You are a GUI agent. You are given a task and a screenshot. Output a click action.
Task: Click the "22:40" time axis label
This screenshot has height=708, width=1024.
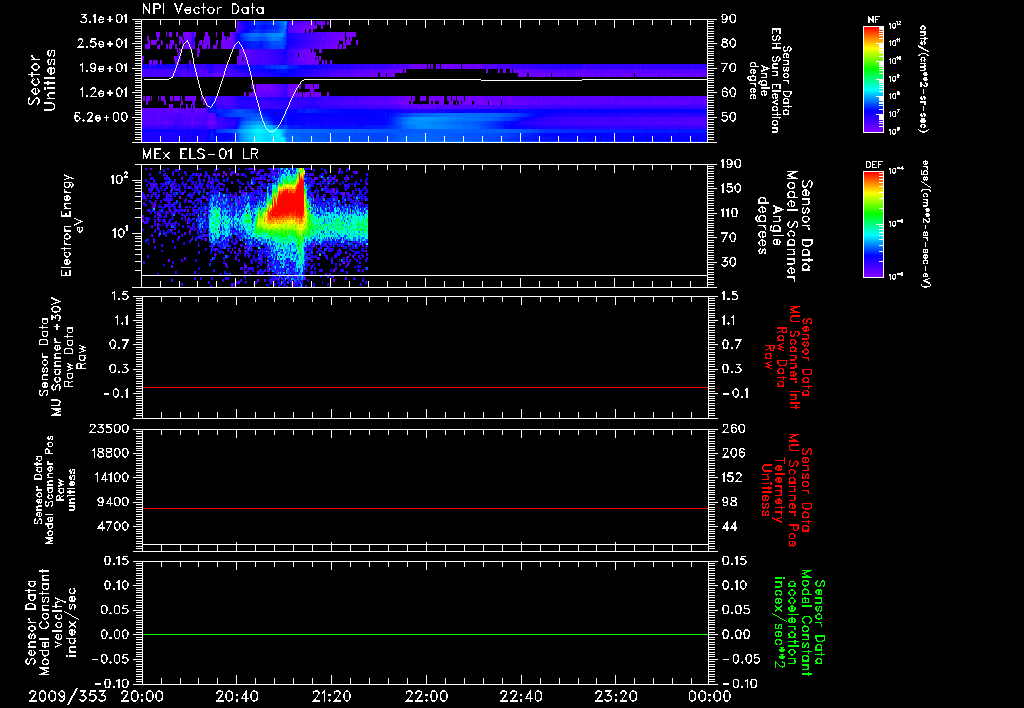click(x=520, y=696)
